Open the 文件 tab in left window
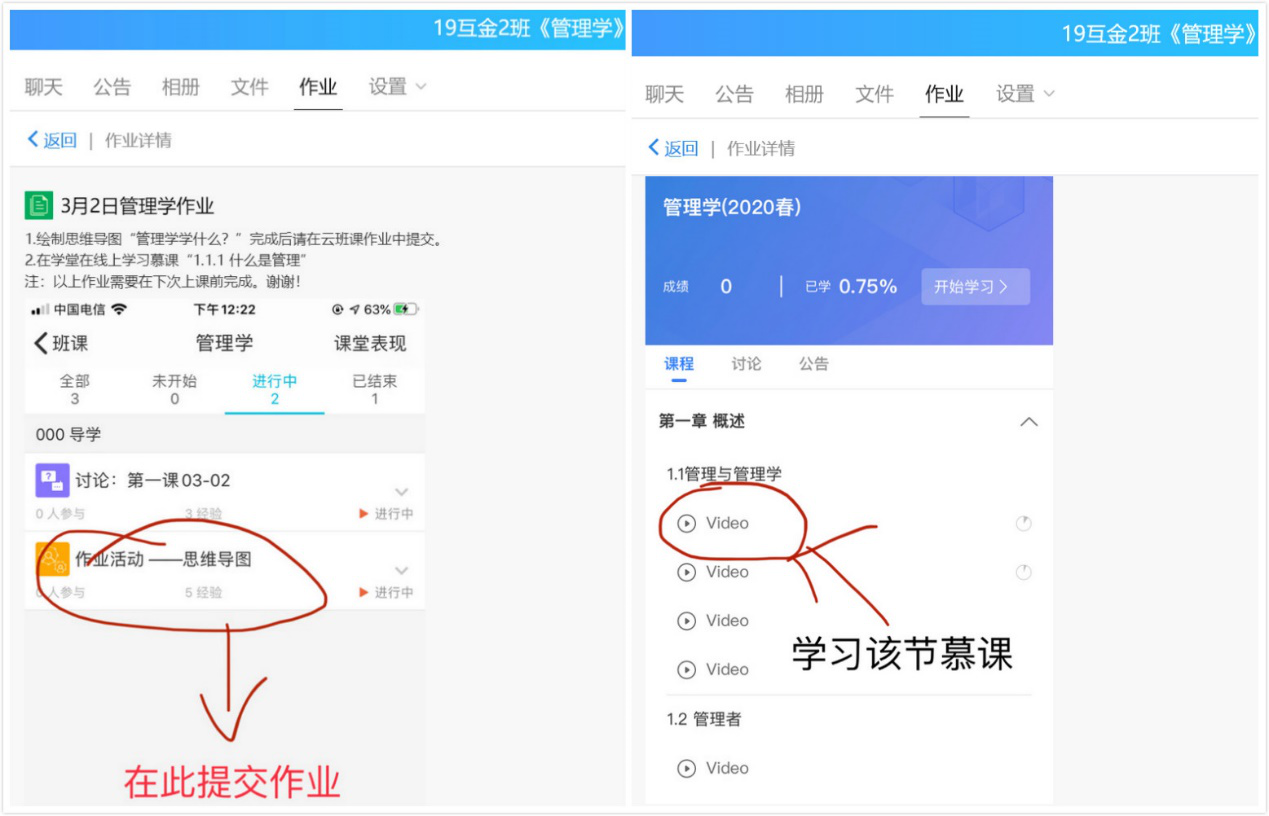 coord(250,87)
